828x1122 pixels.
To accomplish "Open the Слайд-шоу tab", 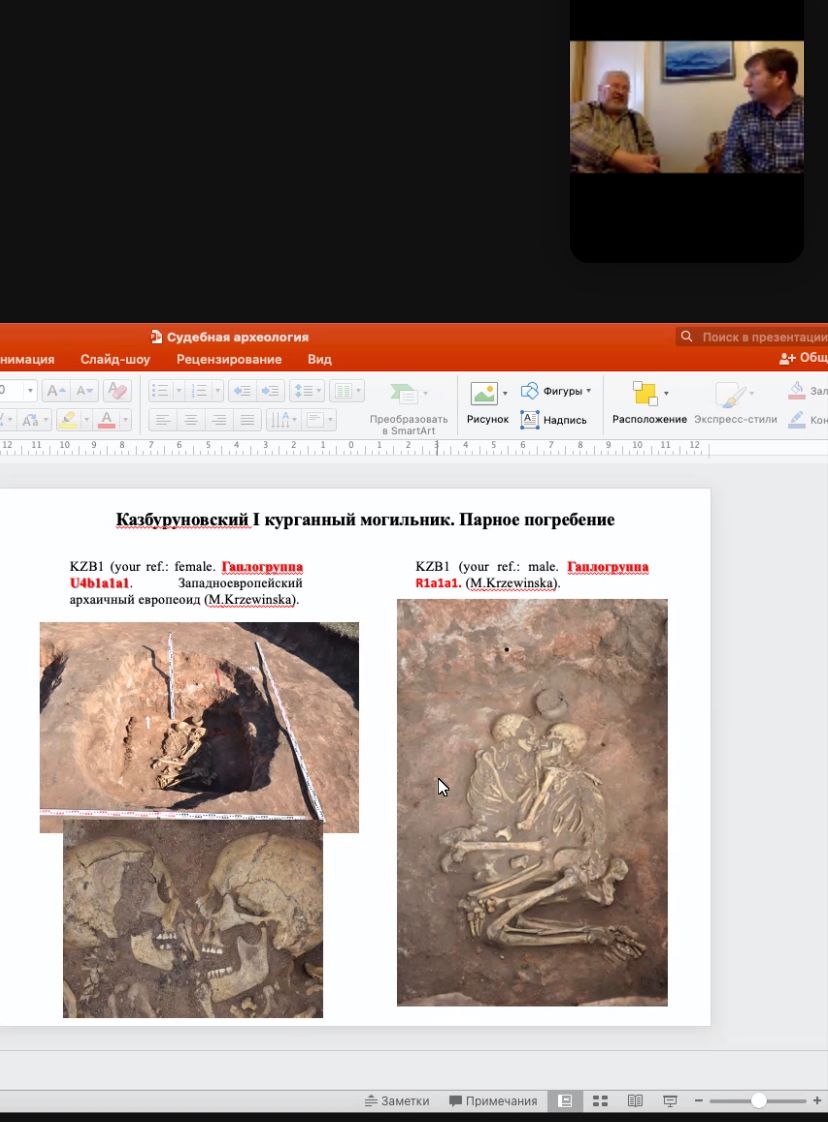I will (115, 359).
